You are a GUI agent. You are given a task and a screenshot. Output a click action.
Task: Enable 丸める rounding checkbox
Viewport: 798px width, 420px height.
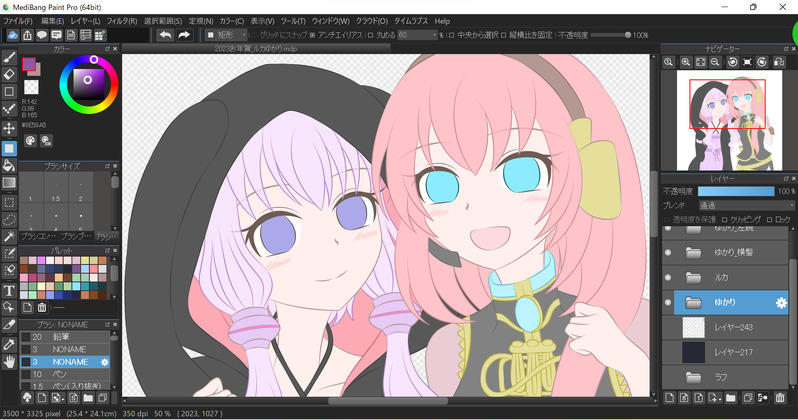point(370,35)
